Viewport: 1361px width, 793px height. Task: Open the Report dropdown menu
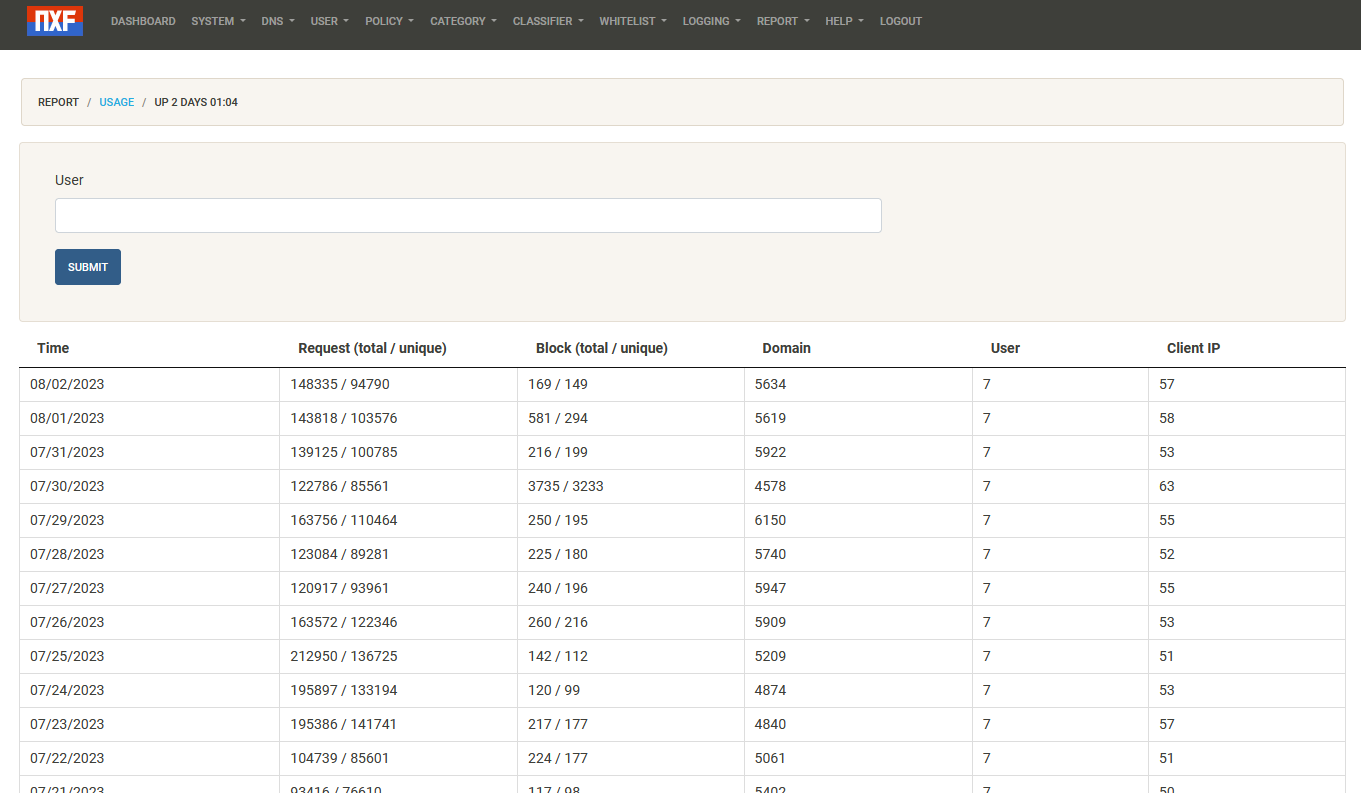click(783, 21)
